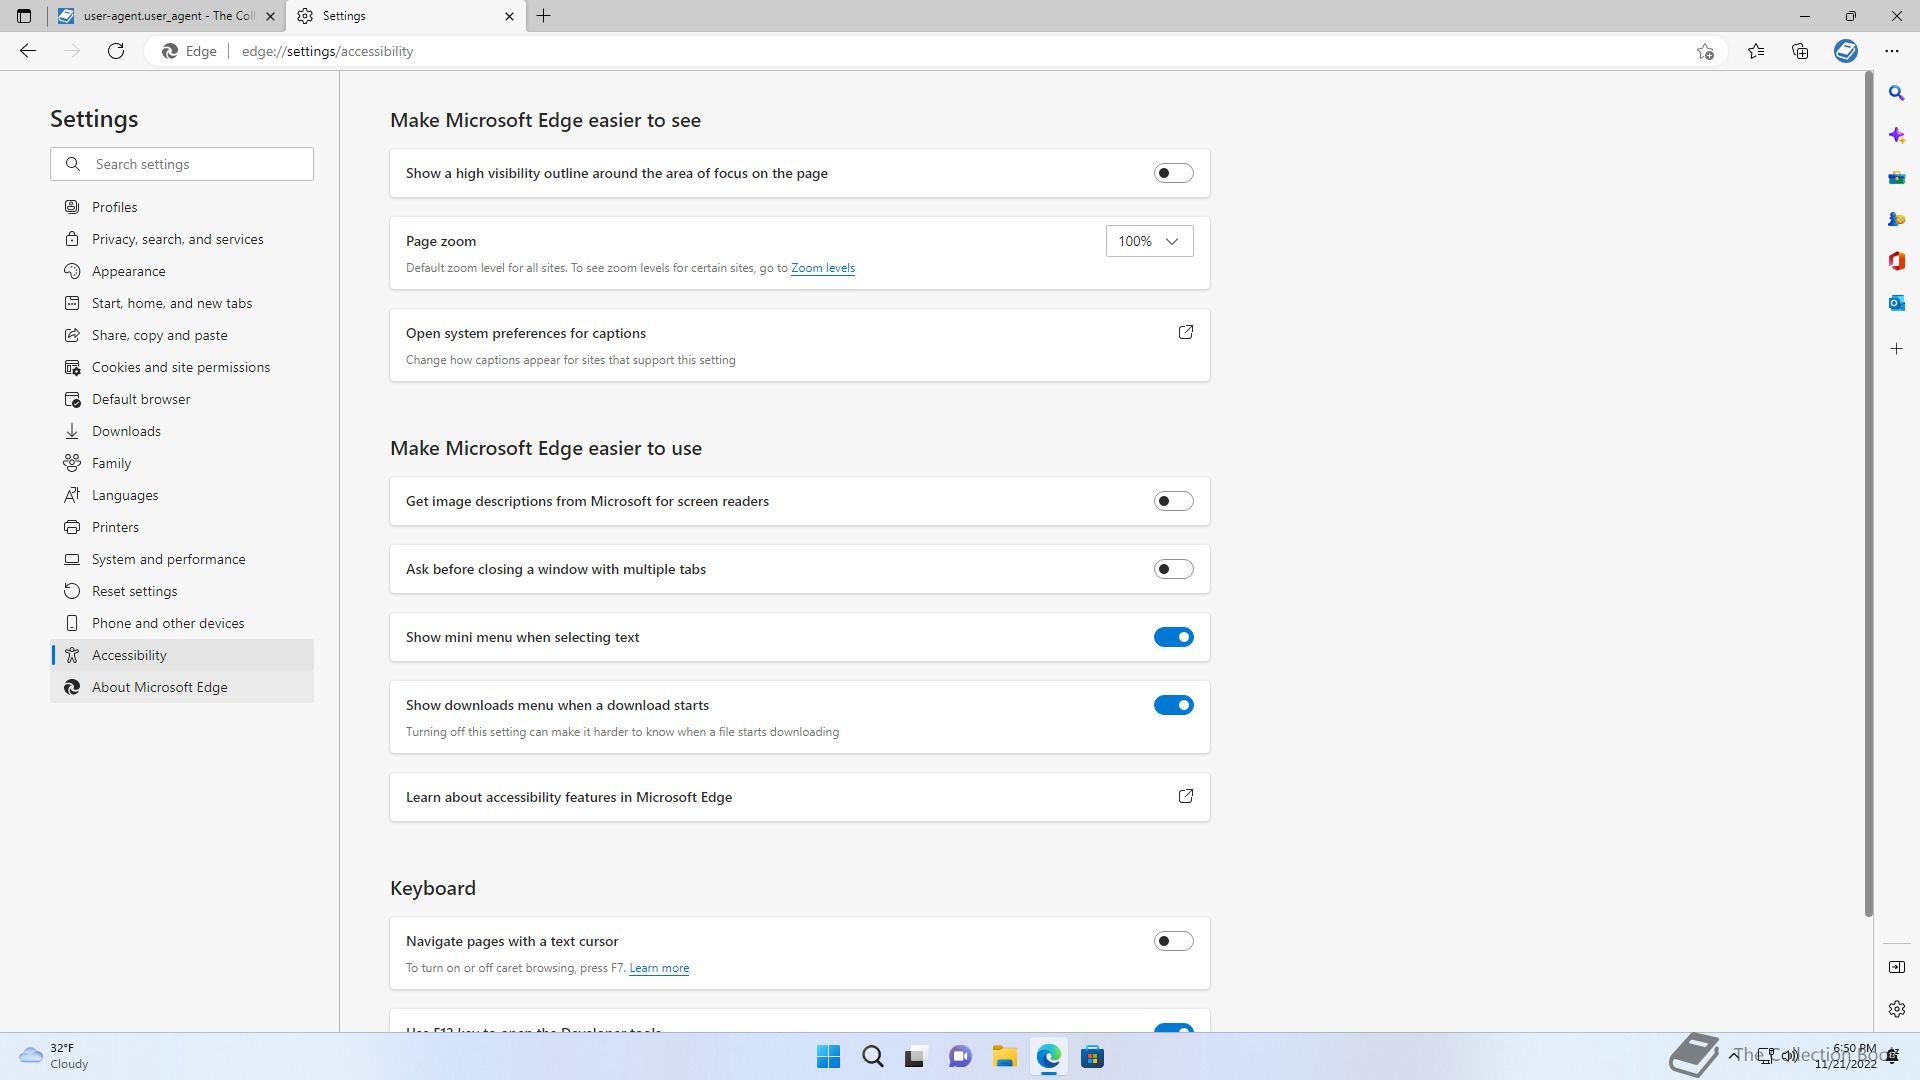
Task: Open the Page zoom 100% dropdown
Action: [x=1149, y=241]
